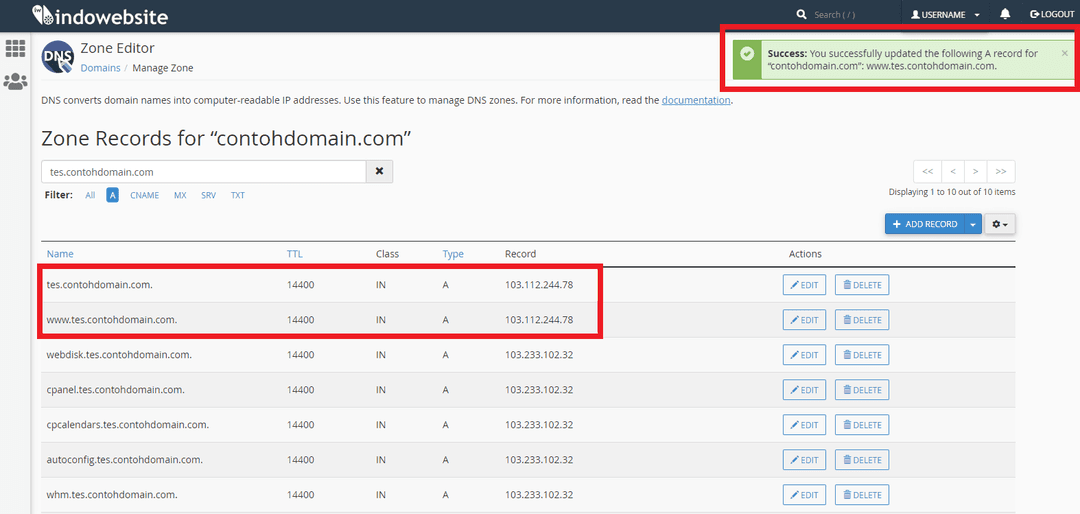This screenshot has width=1080, height=514.
Task: Filter records by TXT
Action: tap(238, 195)
